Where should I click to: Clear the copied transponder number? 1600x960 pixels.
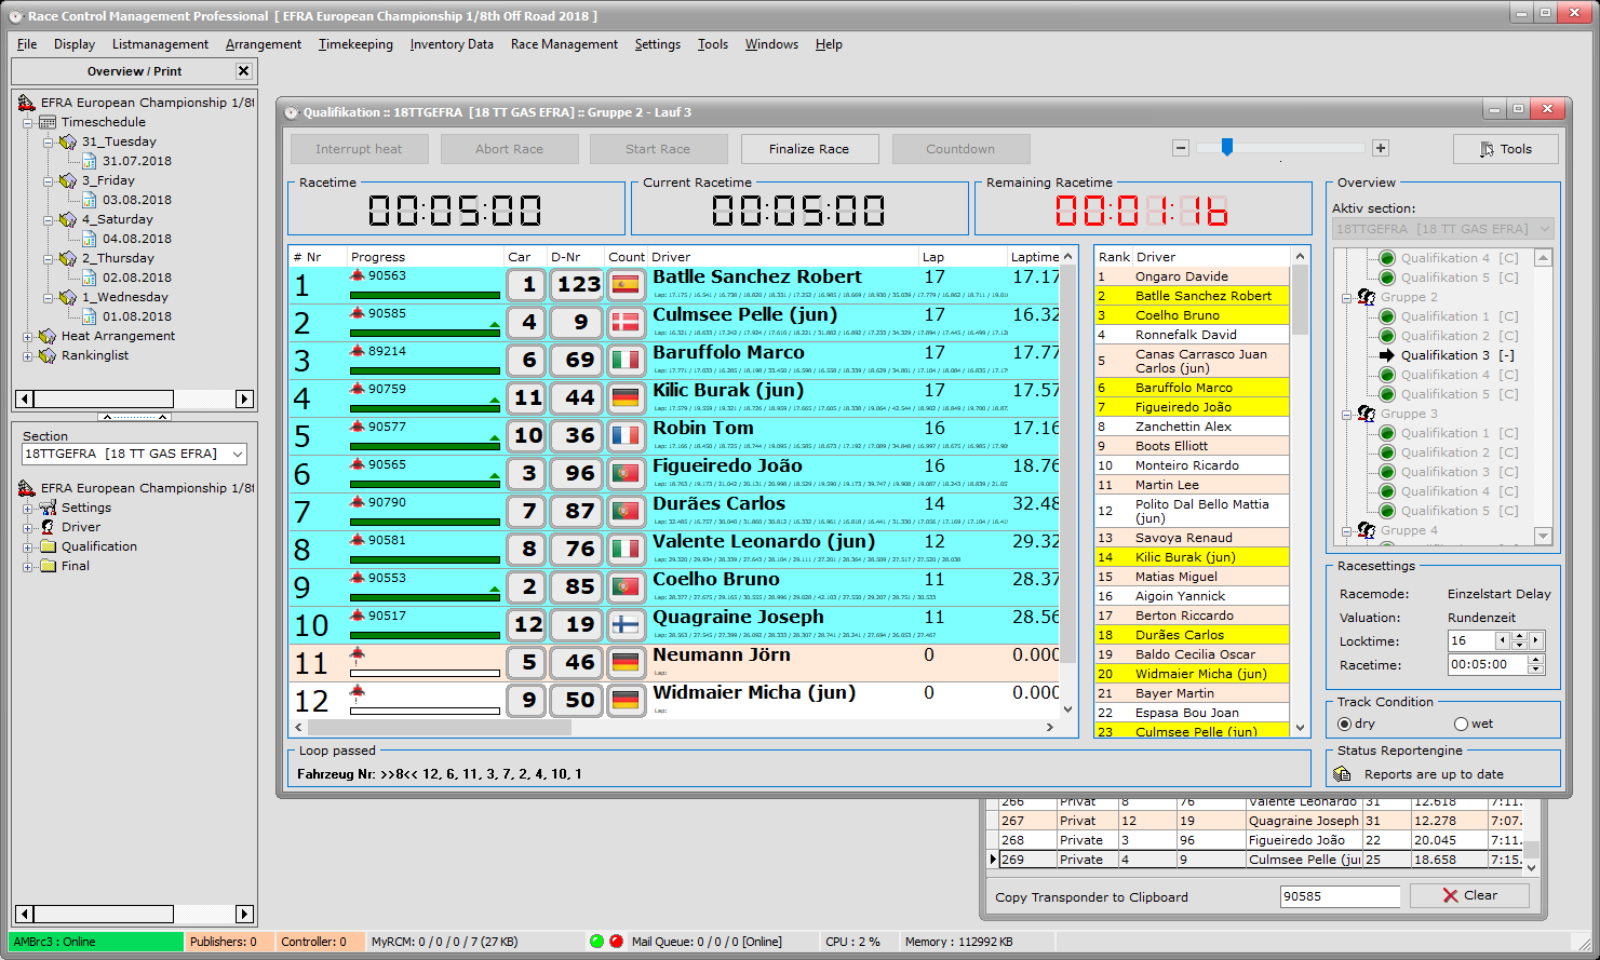tap(1469, 895)
